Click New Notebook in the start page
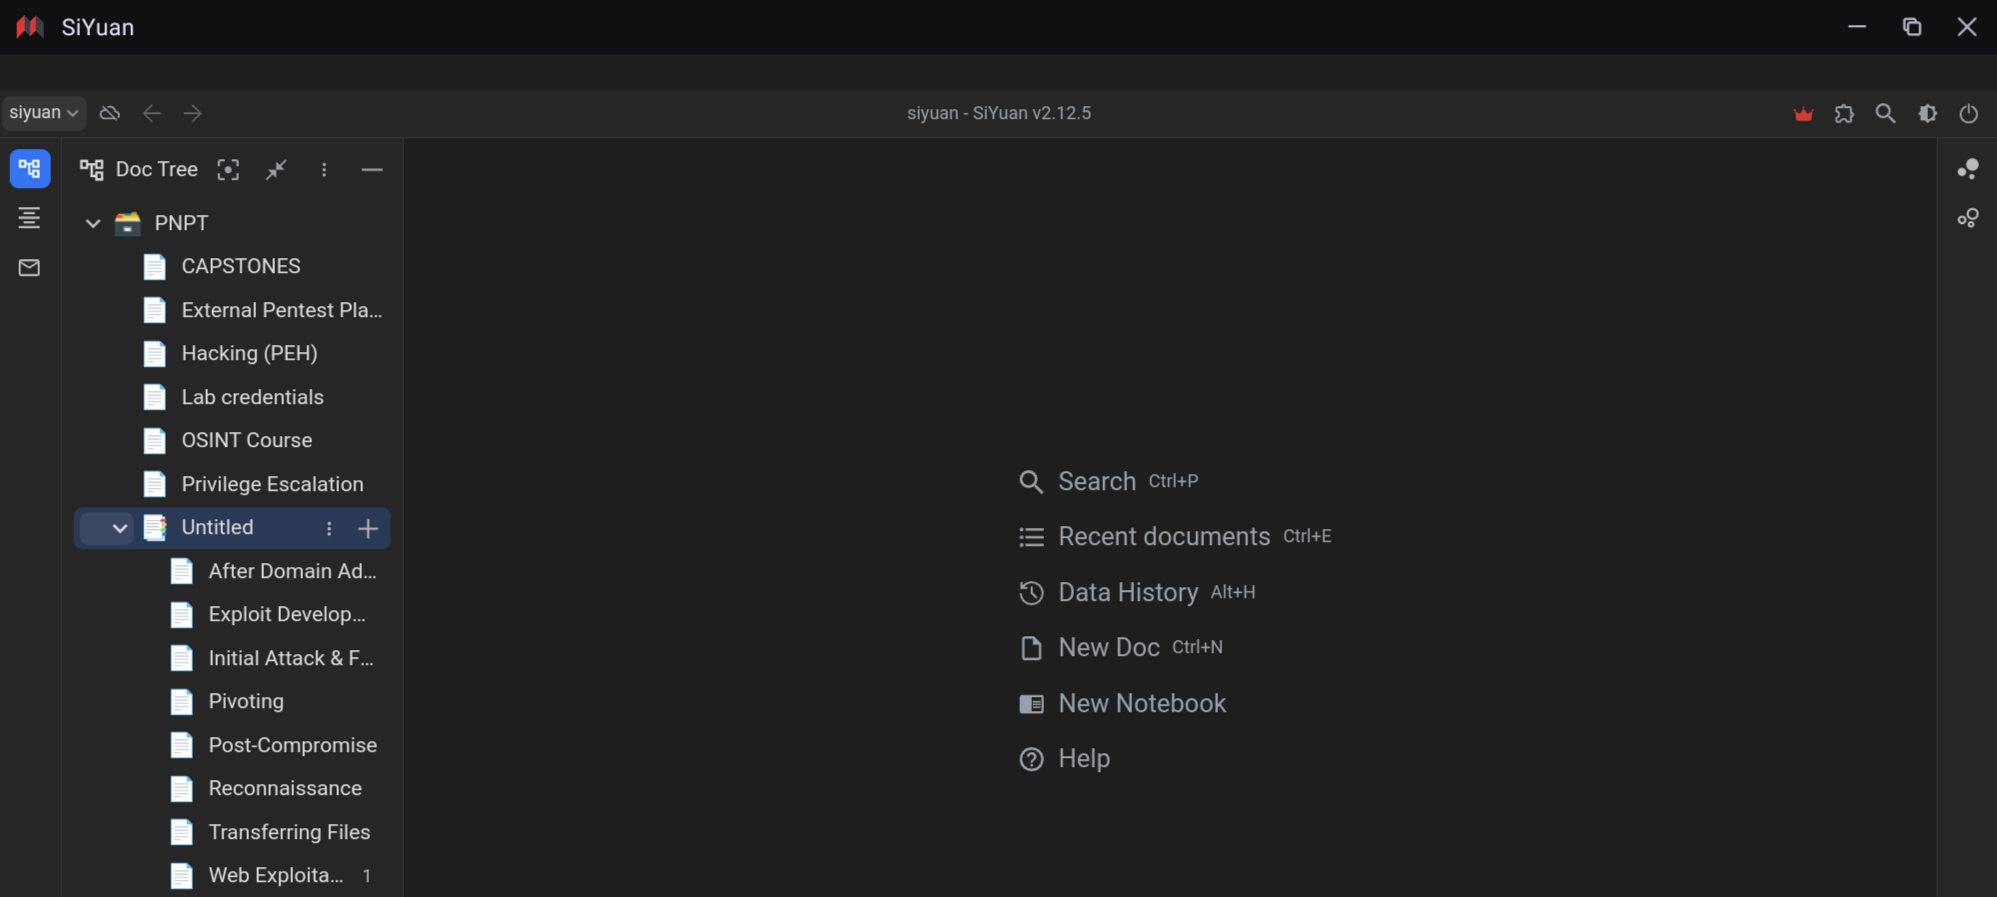 click(x=1141, y=704)
